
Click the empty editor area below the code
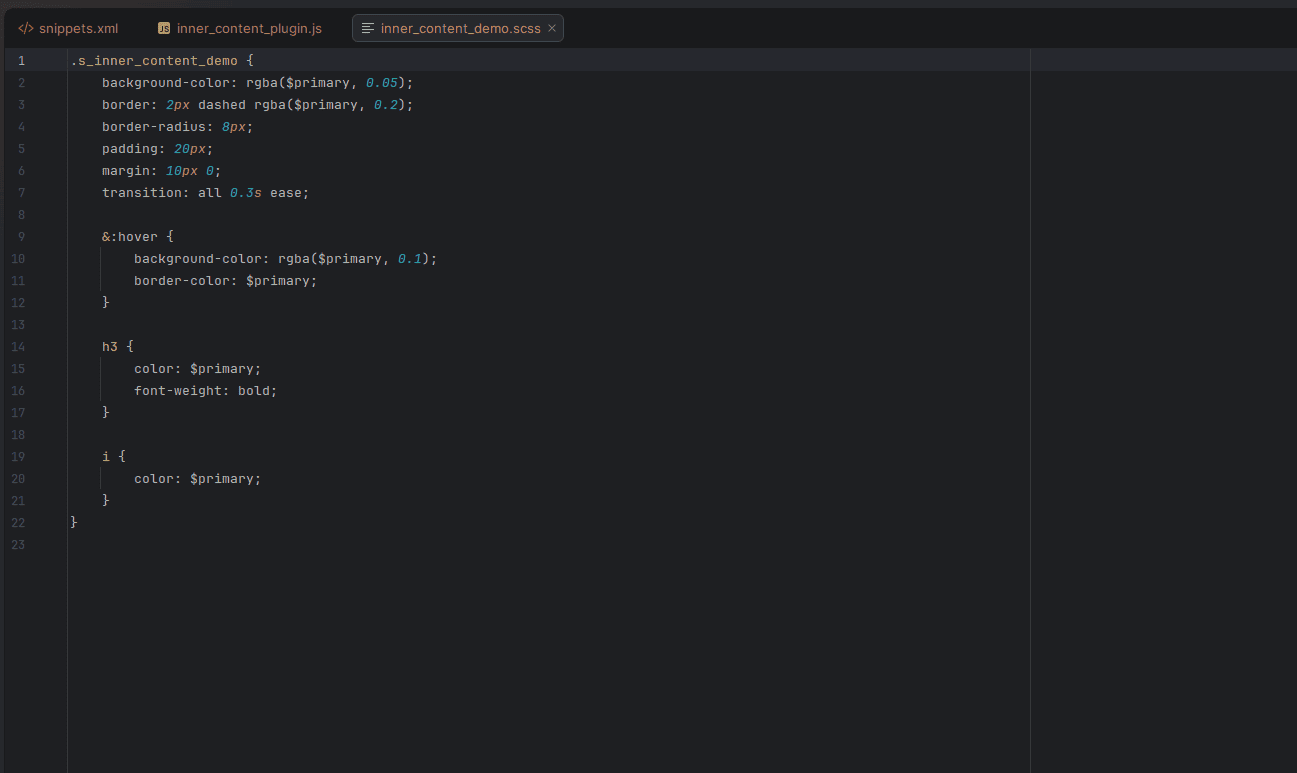[x=500, y=650]
